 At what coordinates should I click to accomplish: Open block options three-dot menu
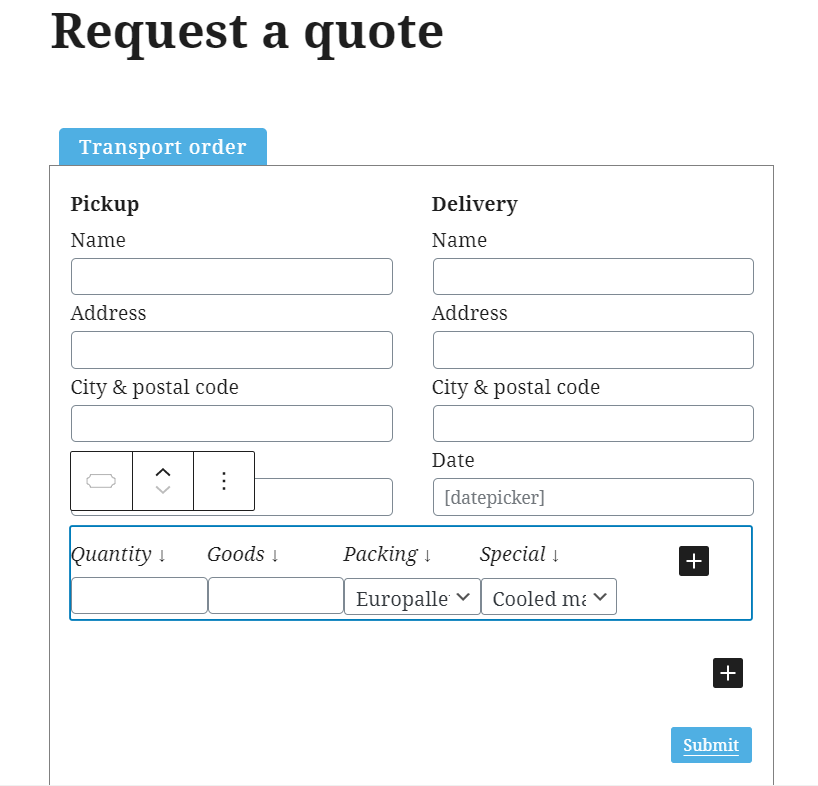point(224,481)
